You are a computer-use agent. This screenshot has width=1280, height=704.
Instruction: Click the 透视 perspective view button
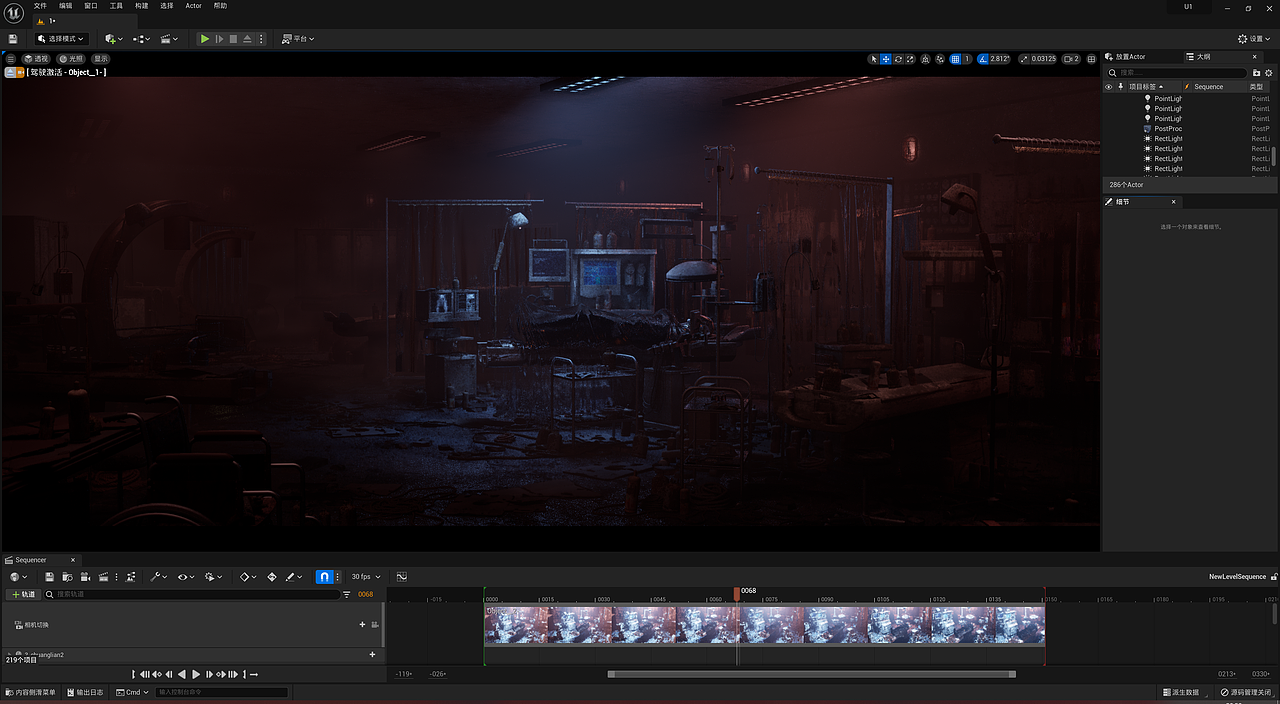pos(37,59)
